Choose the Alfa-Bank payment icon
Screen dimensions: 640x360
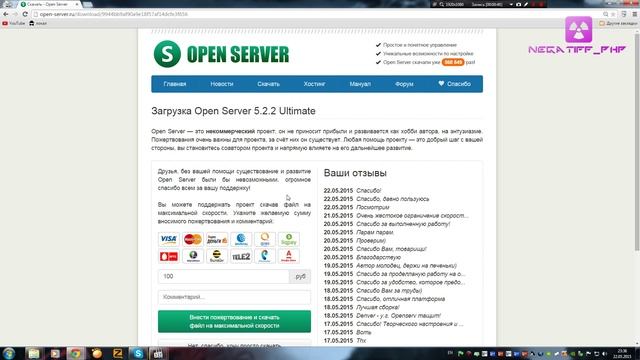(289, 256)
